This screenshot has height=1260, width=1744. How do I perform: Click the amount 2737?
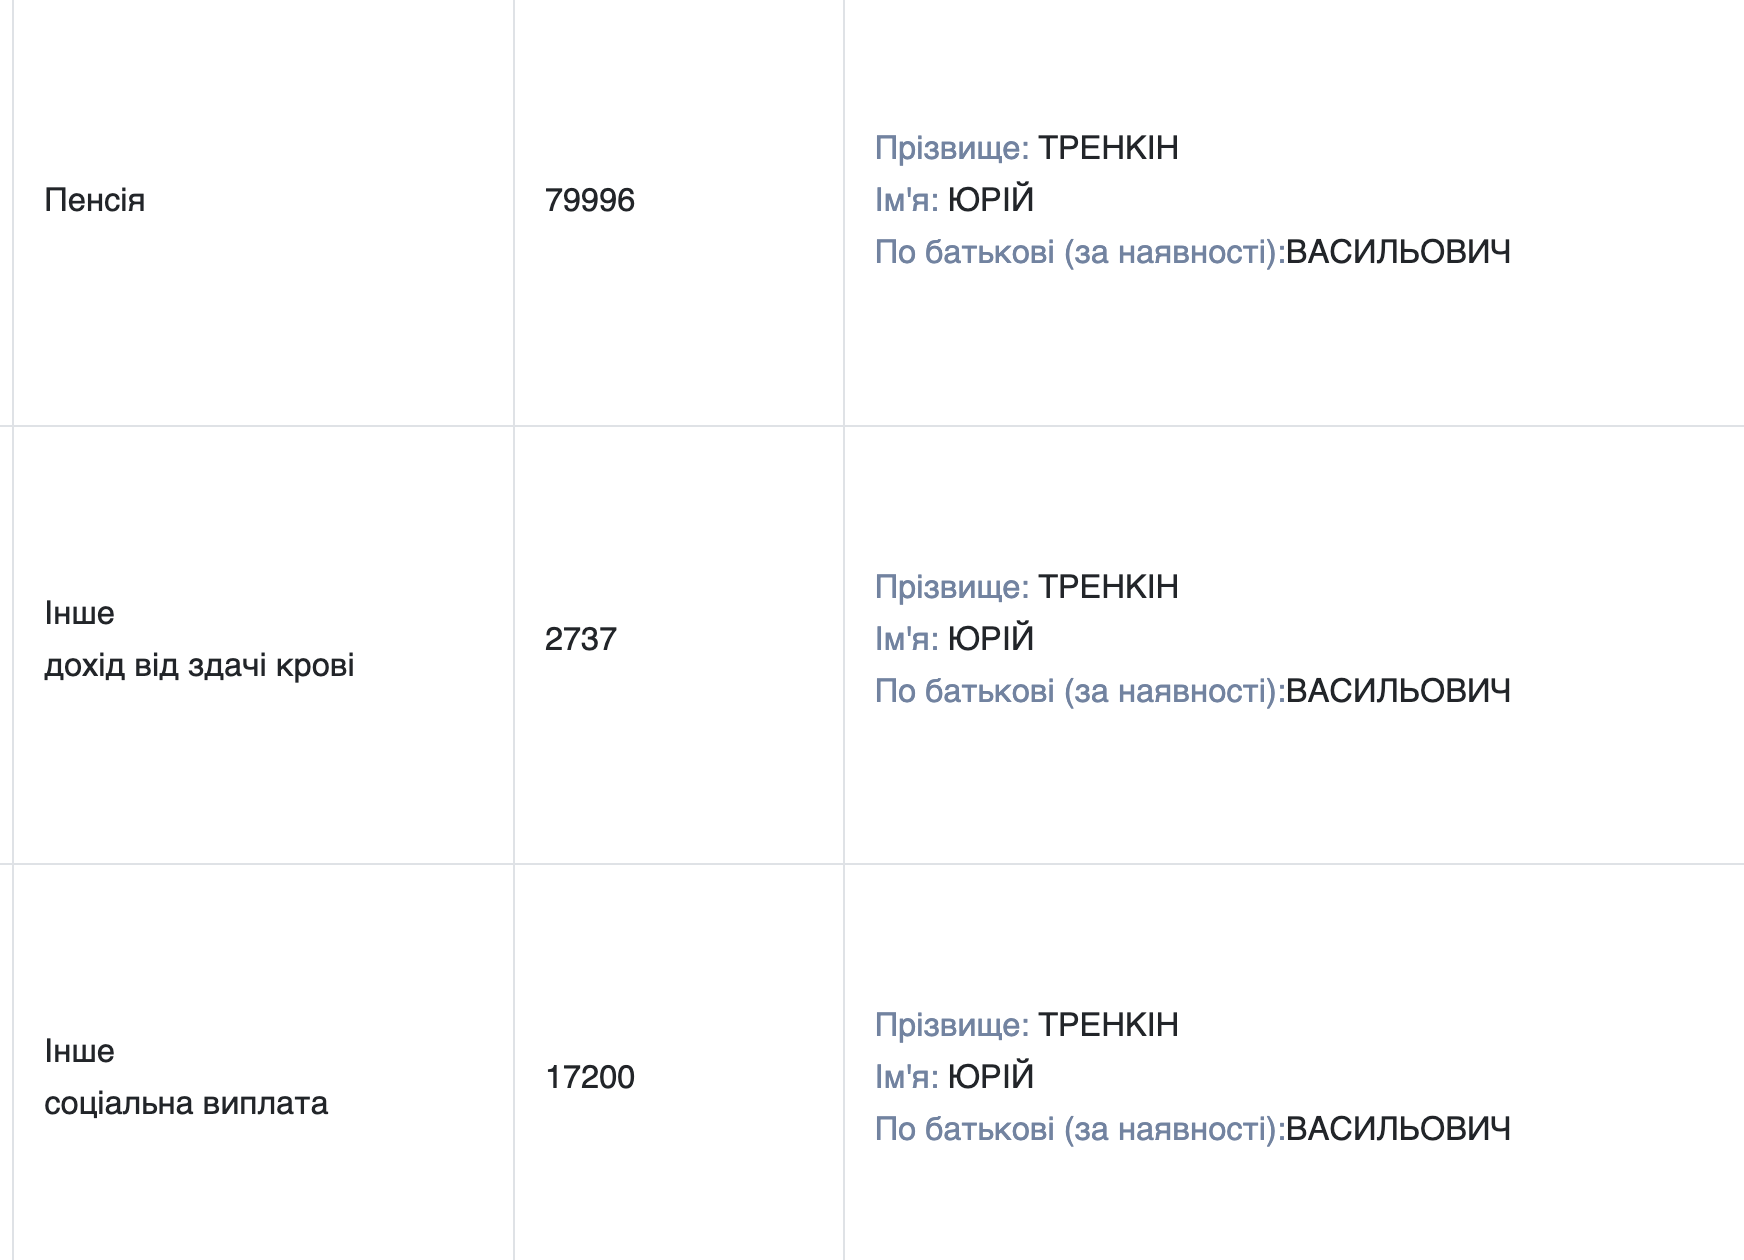point(581,639)
